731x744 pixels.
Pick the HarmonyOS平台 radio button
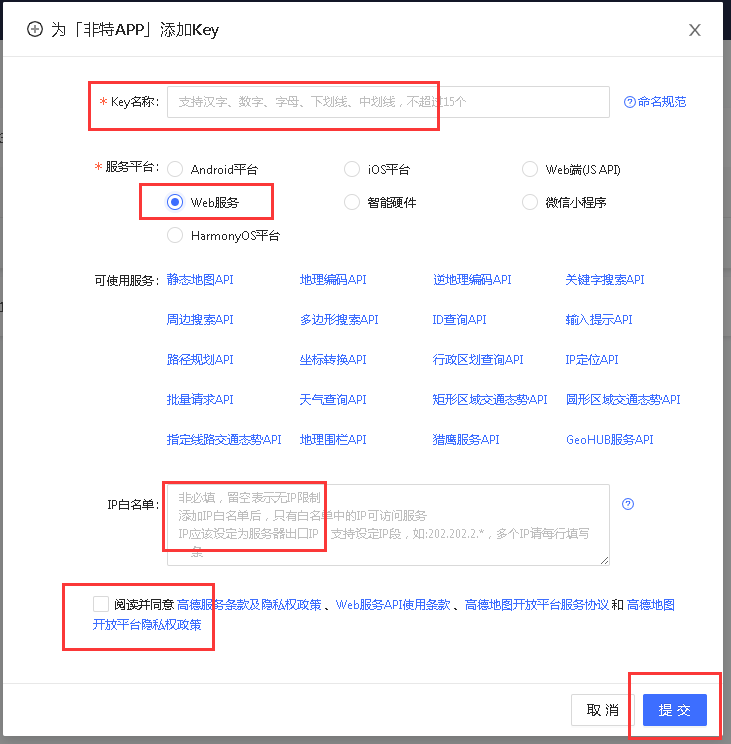[175, 236]
